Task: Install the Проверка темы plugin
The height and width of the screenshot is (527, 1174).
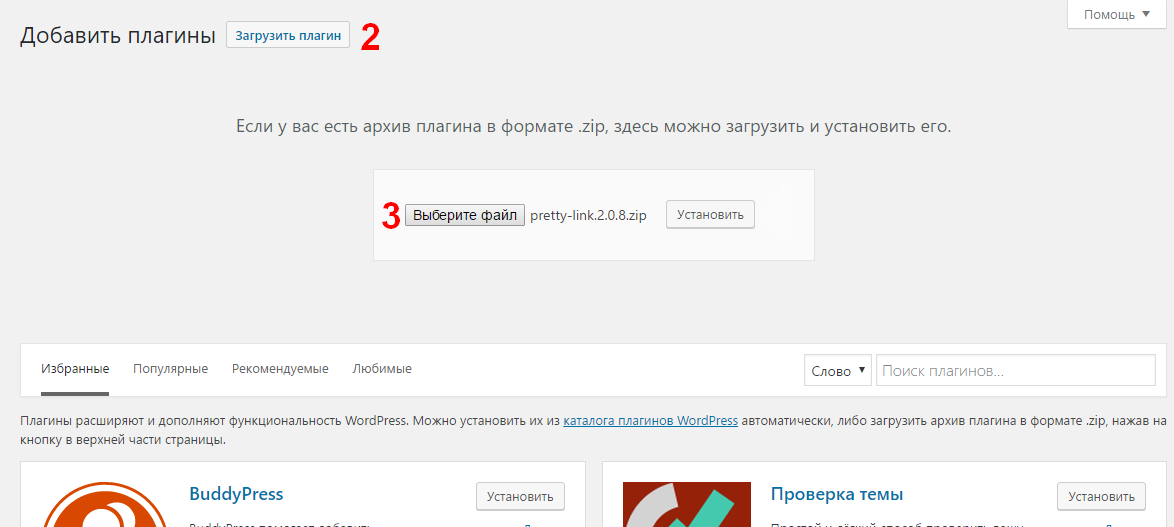Action: [1101, 496]
